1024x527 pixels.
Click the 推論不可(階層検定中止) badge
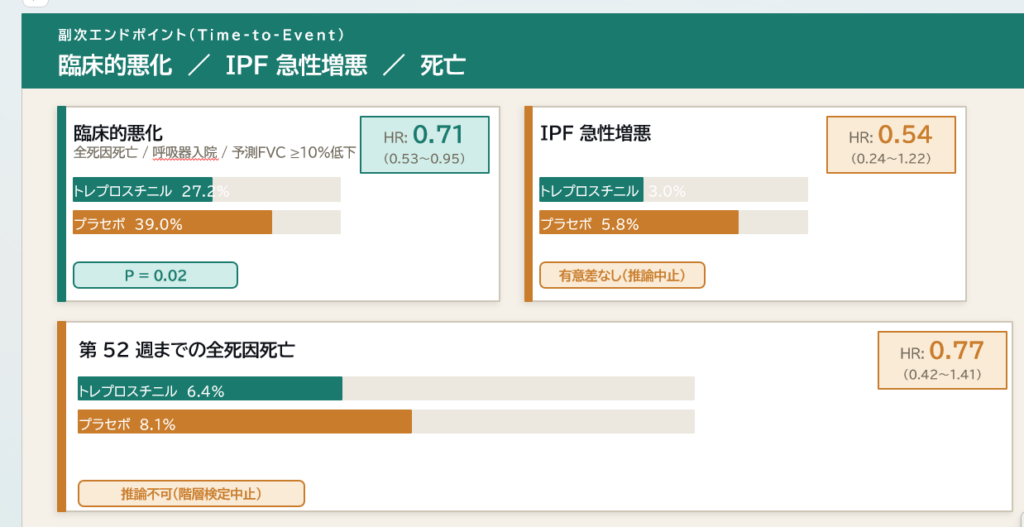[x=191, y=493]
